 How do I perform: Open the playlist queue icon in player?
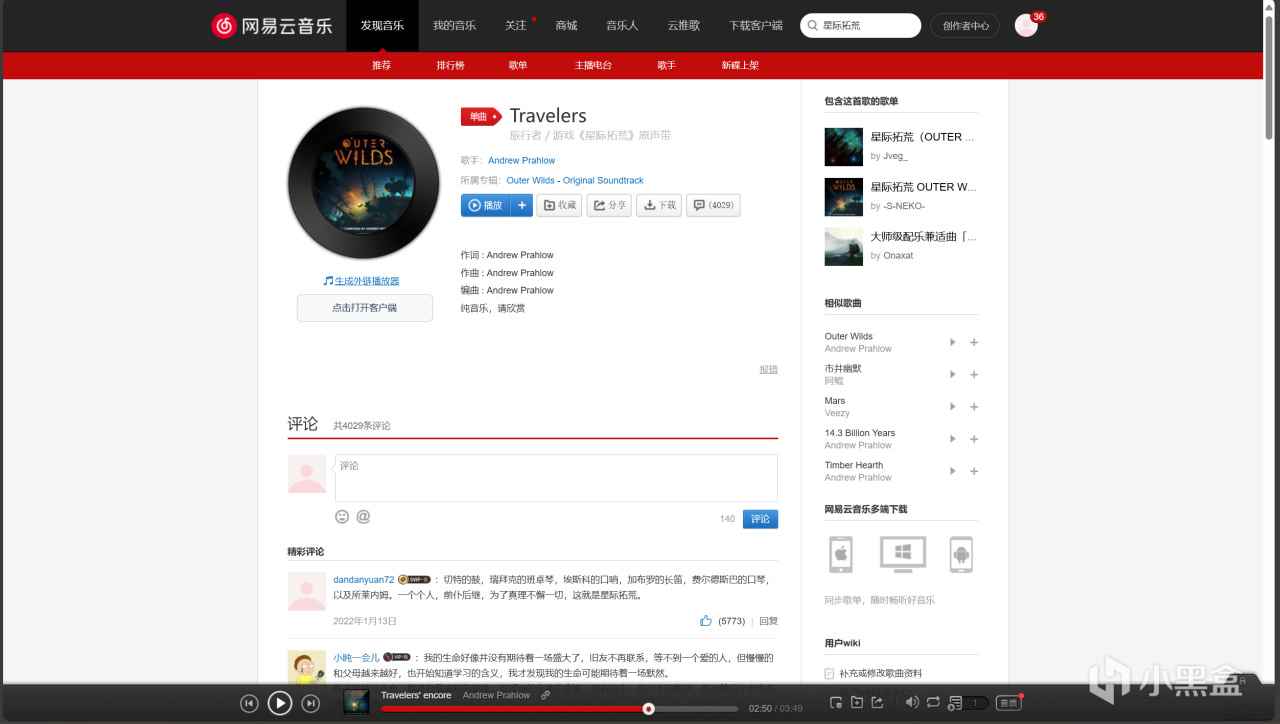[955, 703]
